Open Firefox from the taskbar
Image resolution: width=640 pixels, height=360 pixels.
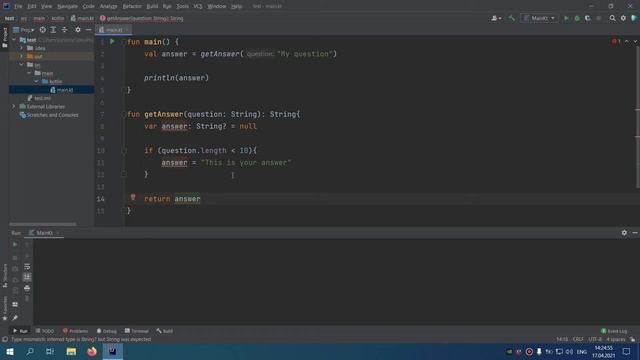pos(92,352)
